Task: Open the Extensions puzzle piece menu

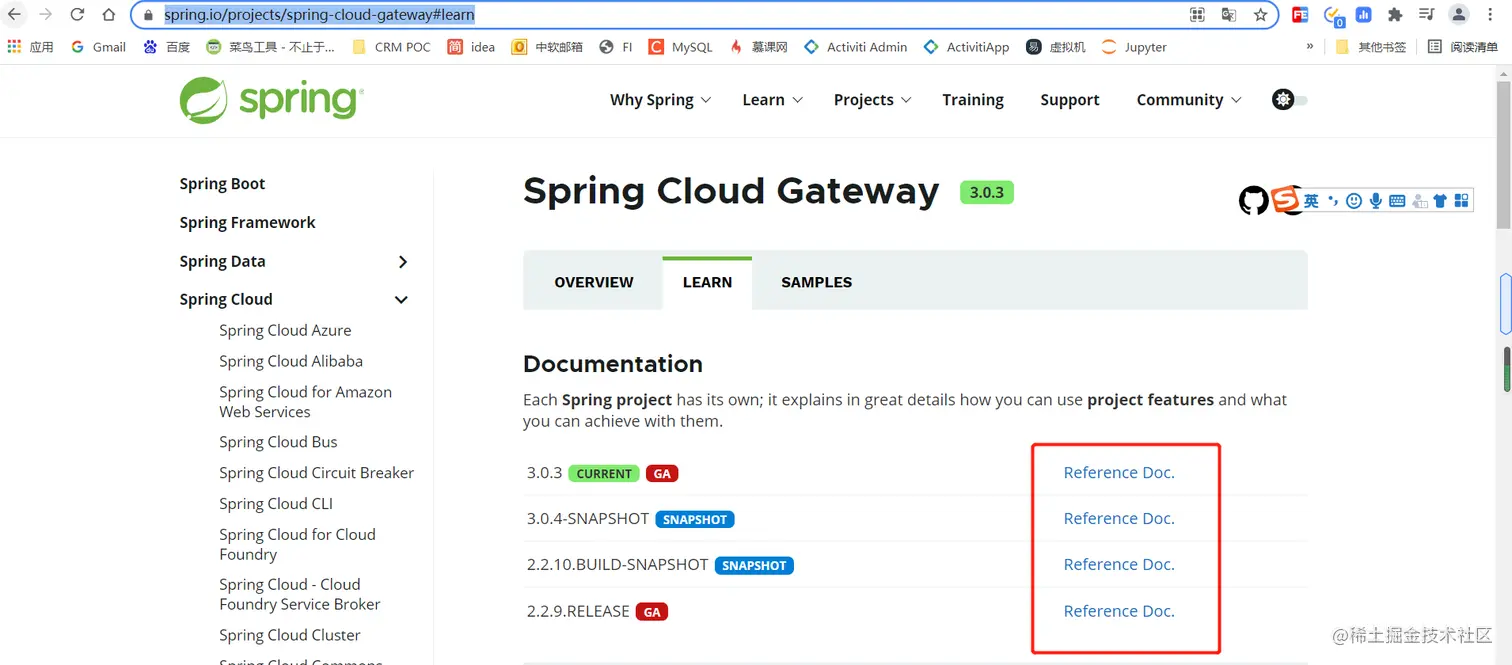Action: point(1395,15)
